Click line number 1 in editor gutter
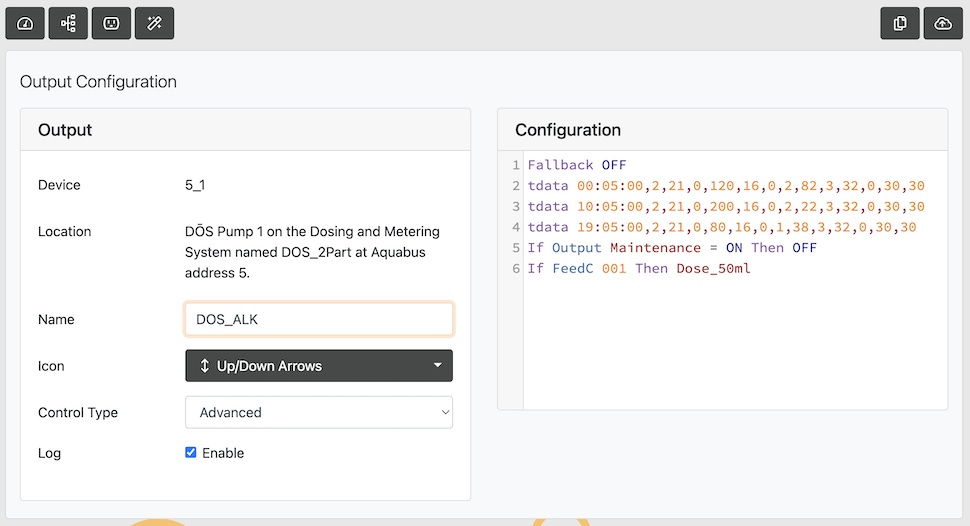 pyautogui.click(x=515, y=165)
